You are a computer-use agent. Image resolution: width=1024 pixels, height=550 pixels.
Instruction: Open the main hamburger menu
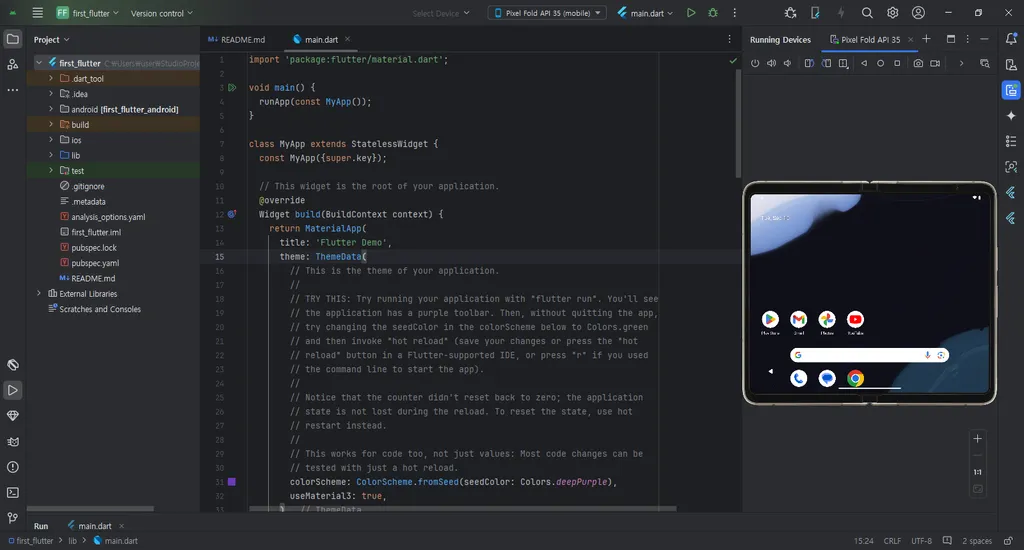tap(37, 13)
